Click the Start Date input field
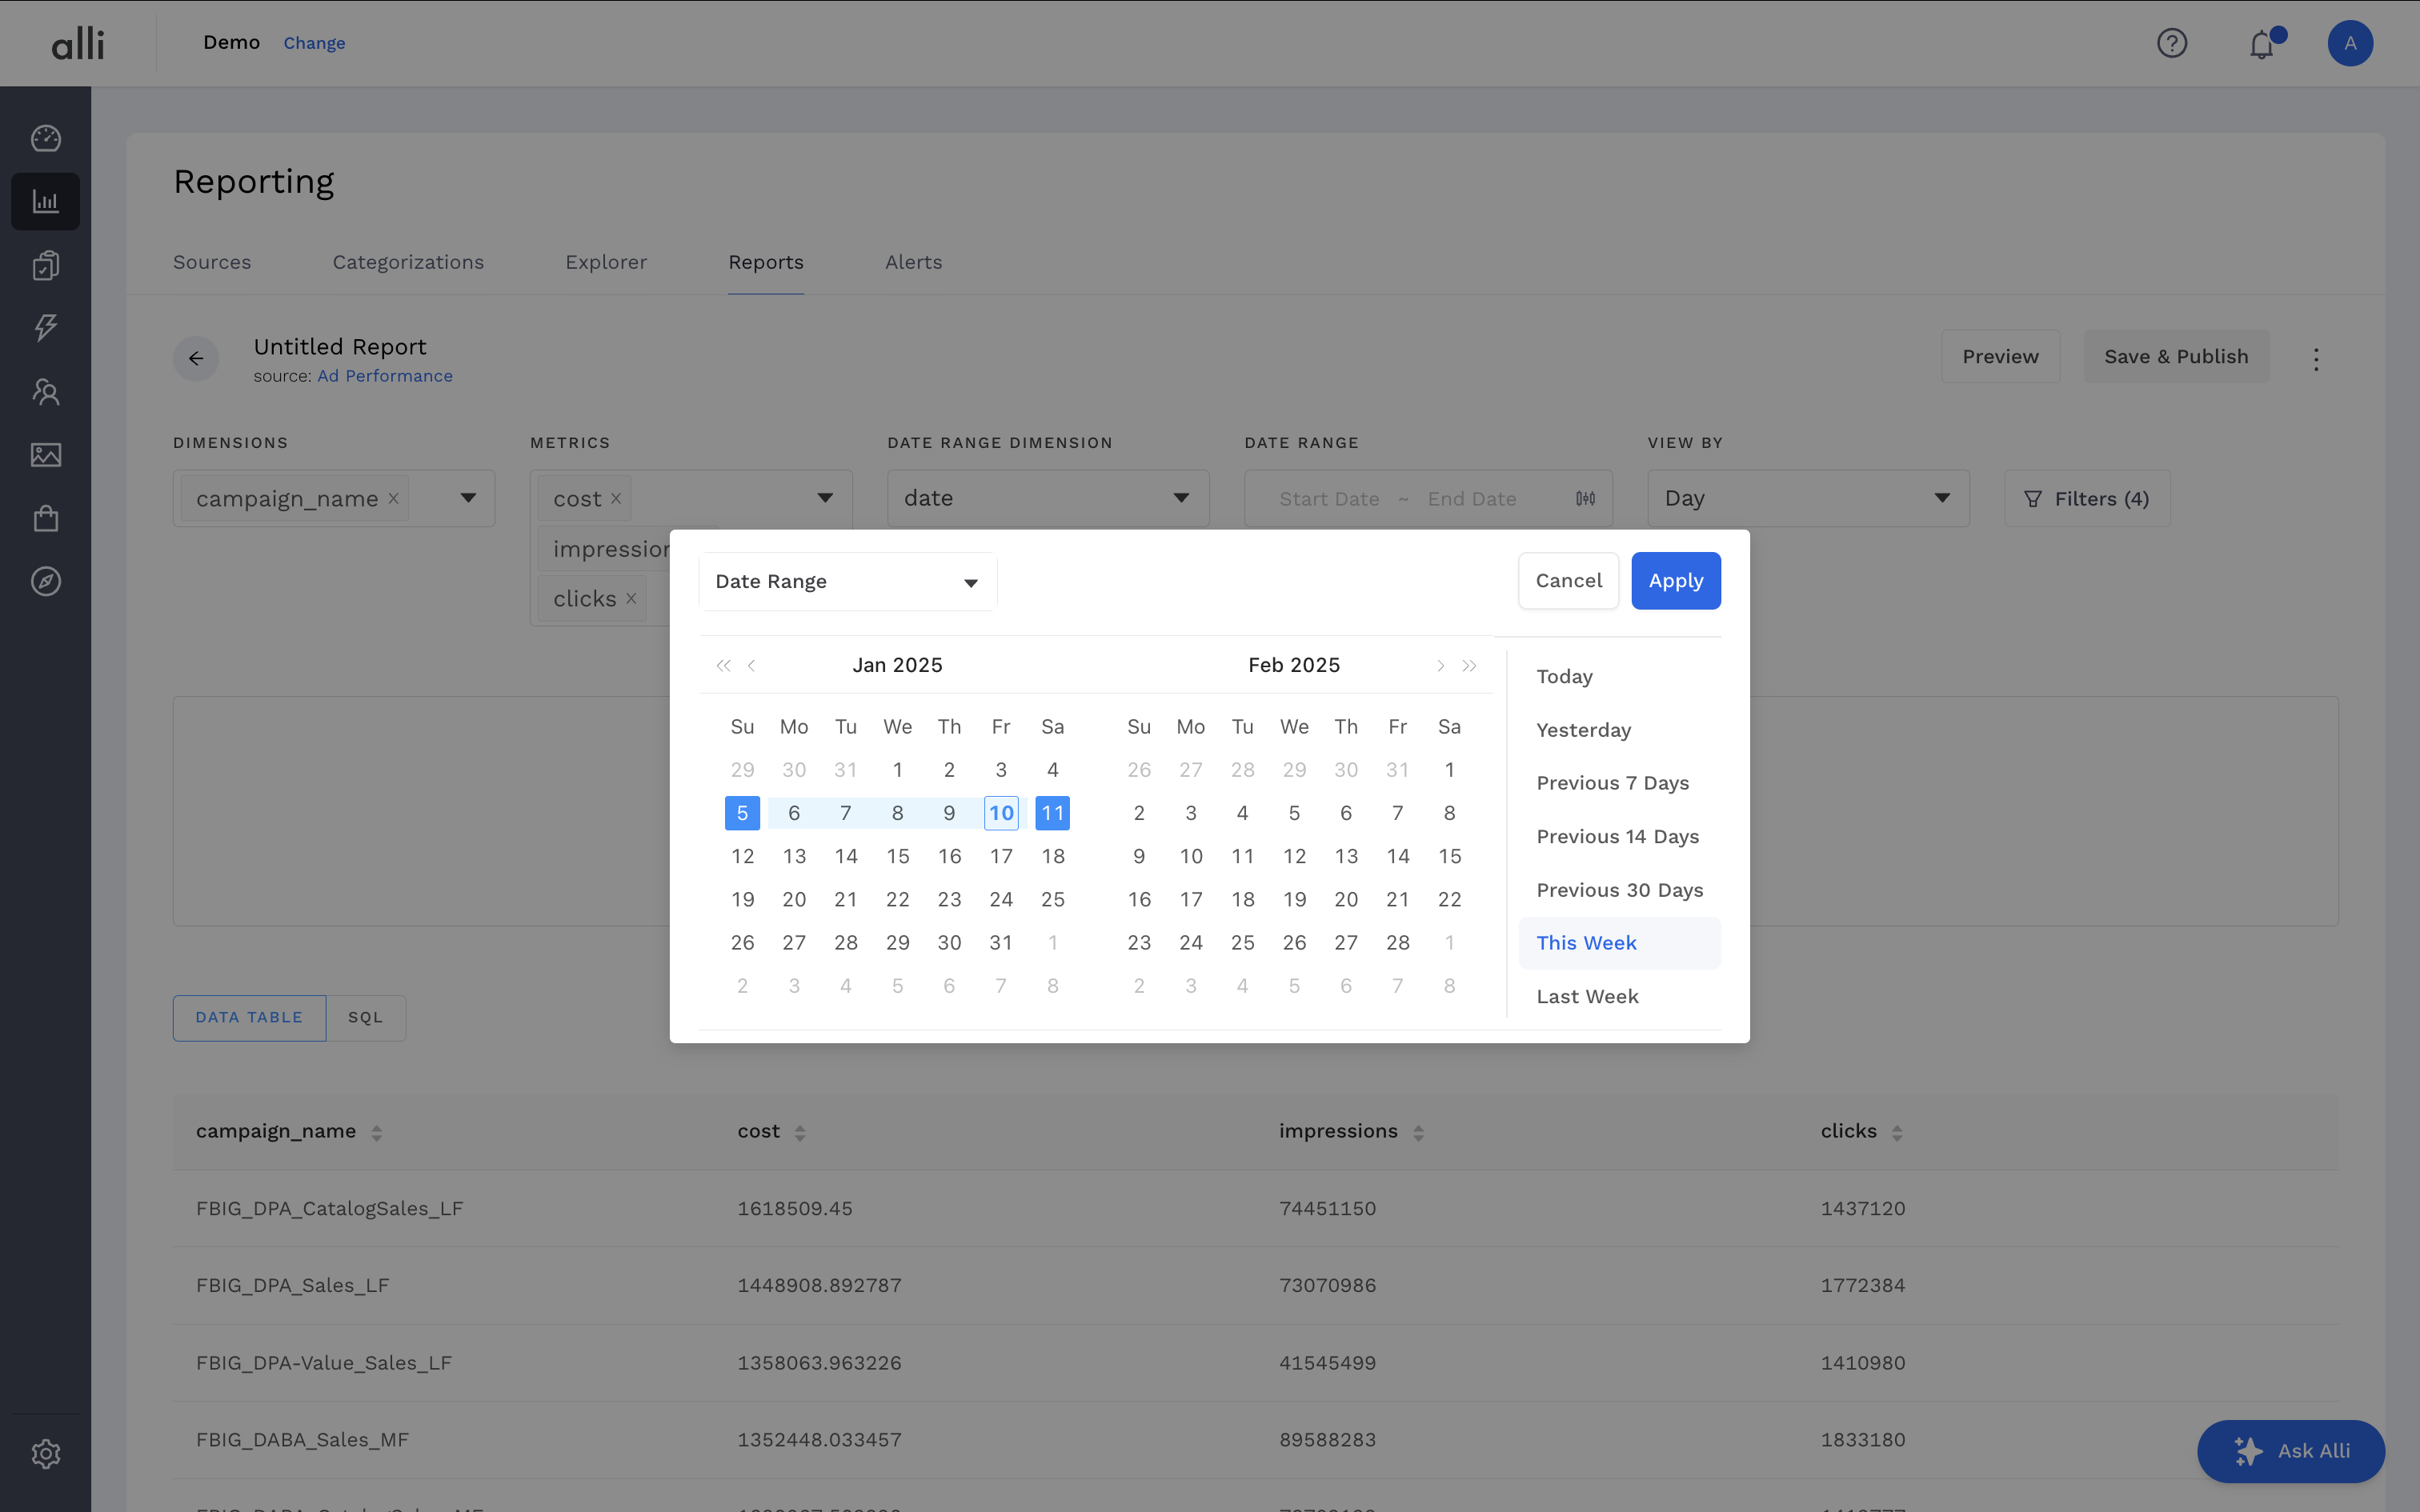The image size is (2420, 1512). point(1329,499)
